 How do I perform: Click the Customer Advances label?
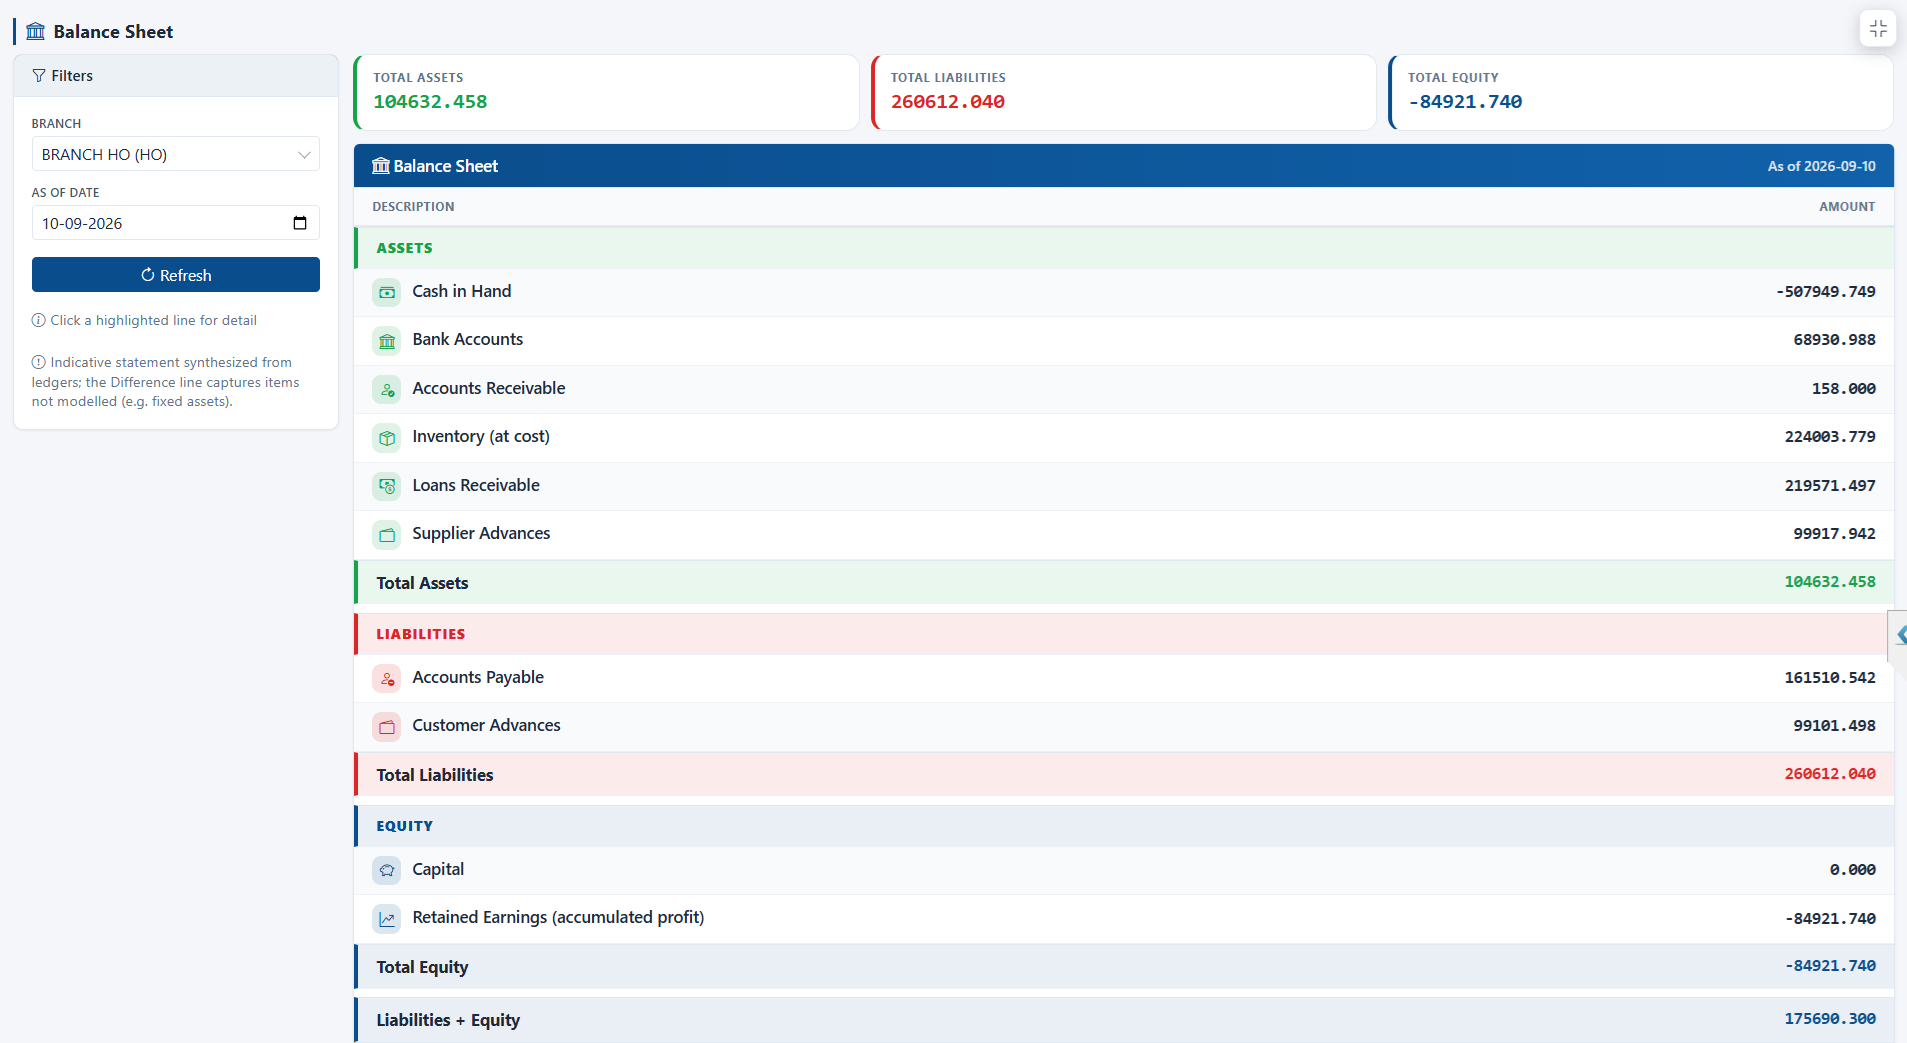point(486,725)
